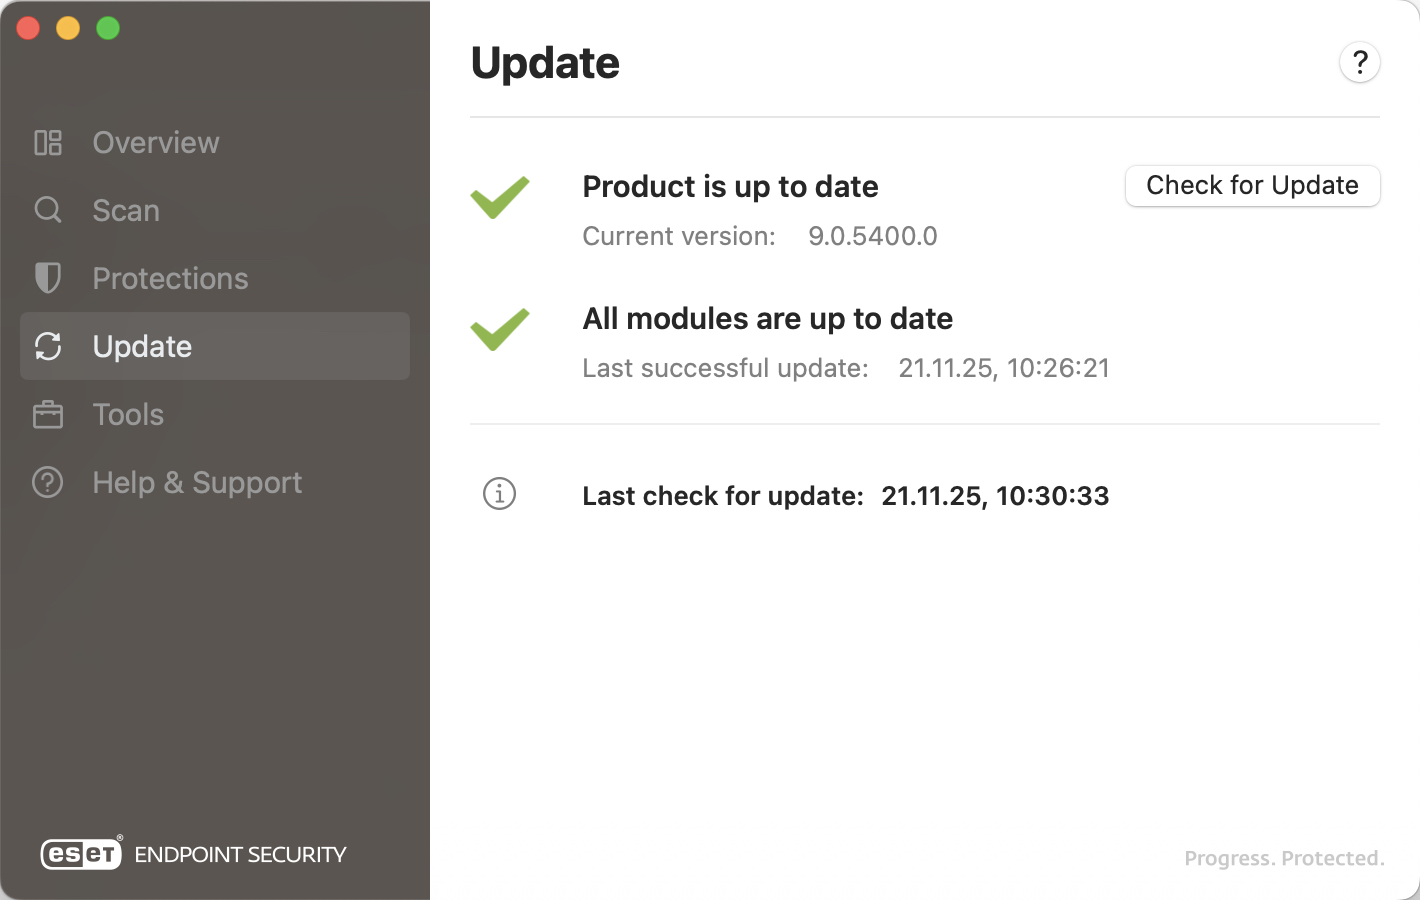The image size is (1420, 900).
Task: Click the Tools briefcase icon
Action: tap(48, 414)
